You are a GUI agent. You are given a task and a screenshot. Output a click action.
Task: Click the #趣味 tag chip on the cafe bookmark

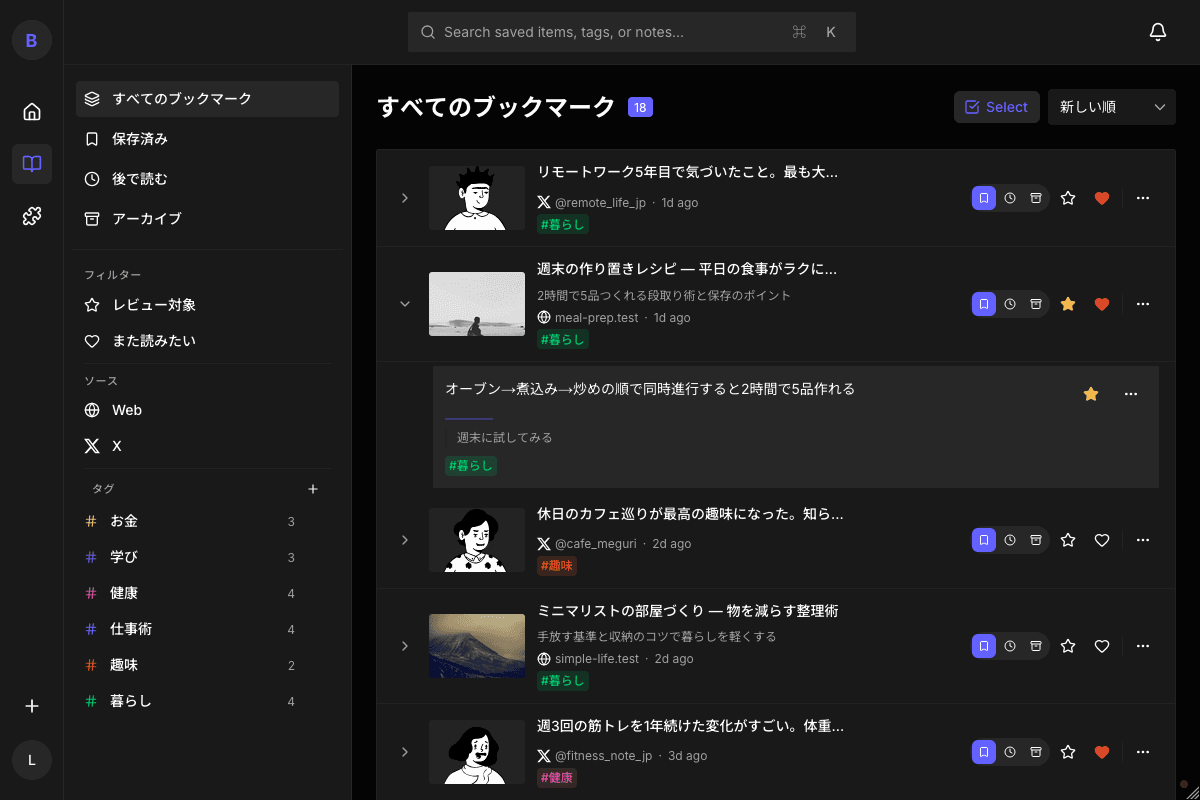coord(557,566)
